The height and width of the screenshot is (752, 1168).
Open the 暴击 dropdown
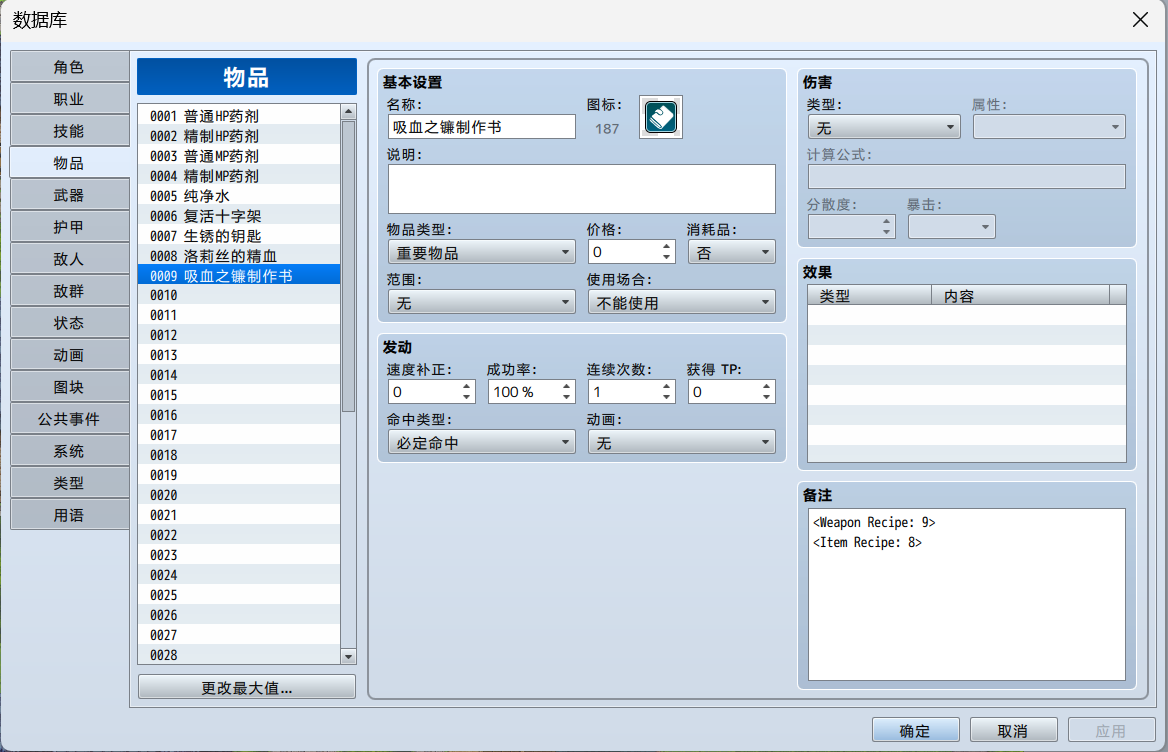[x=951, y=226]
